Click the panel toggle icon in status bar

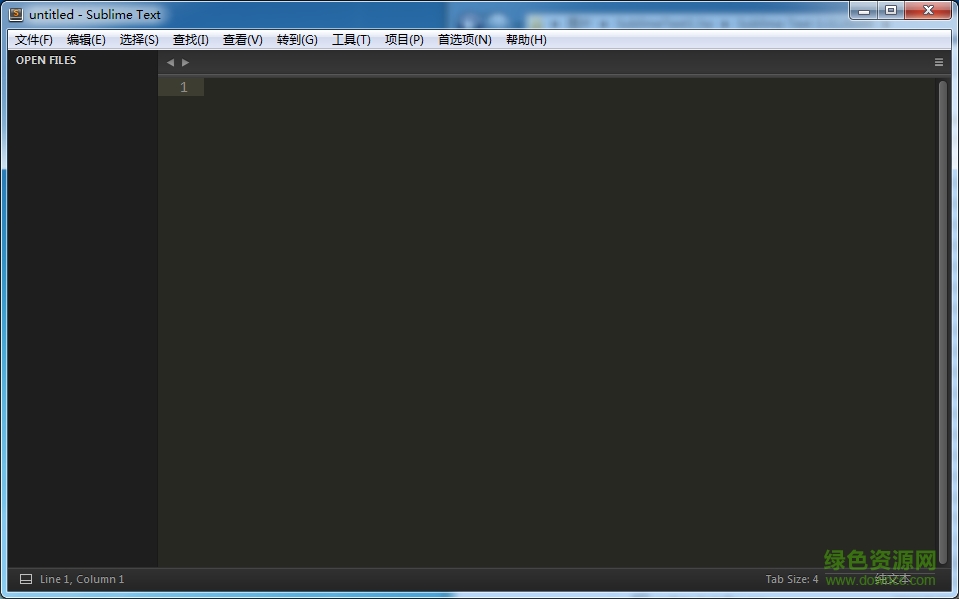coord(26,578)
